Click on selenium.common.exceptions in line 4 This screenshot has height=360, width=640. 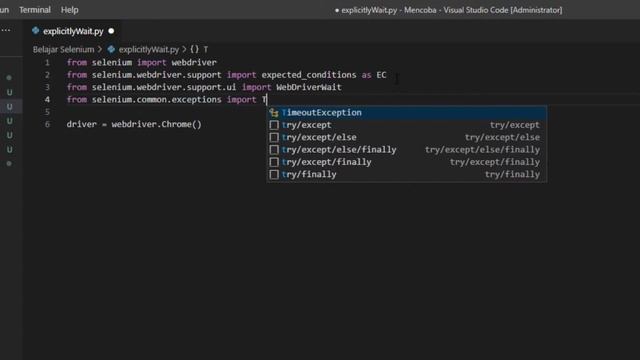[156, 100]
